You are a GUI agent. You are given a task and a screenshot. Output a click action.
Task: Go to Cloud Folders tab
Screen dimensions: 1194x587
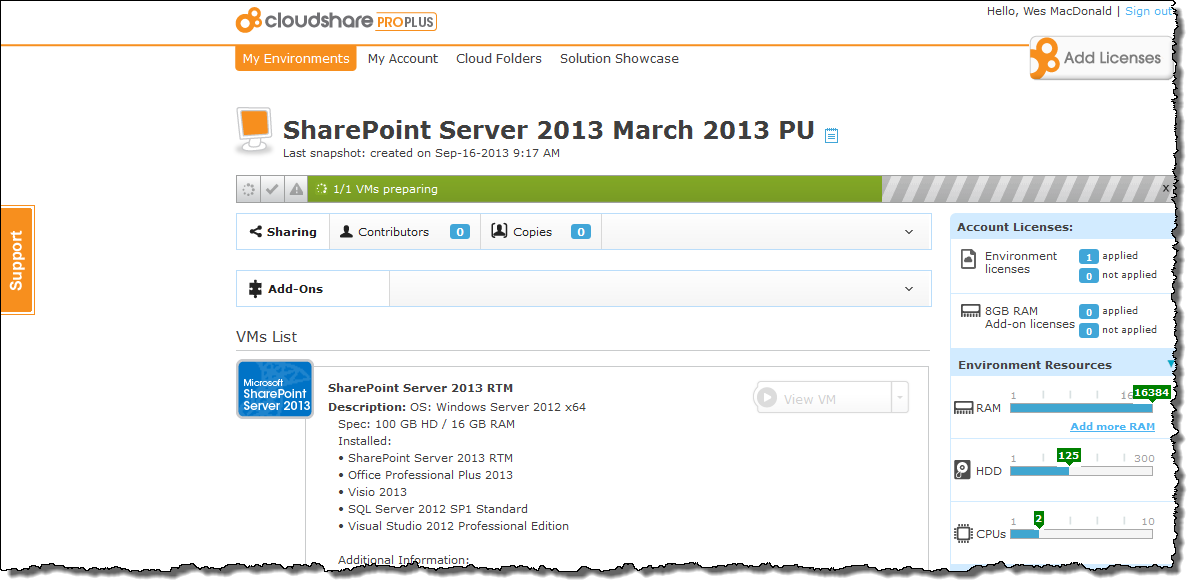pyautogui.click(x=498, y=59)
